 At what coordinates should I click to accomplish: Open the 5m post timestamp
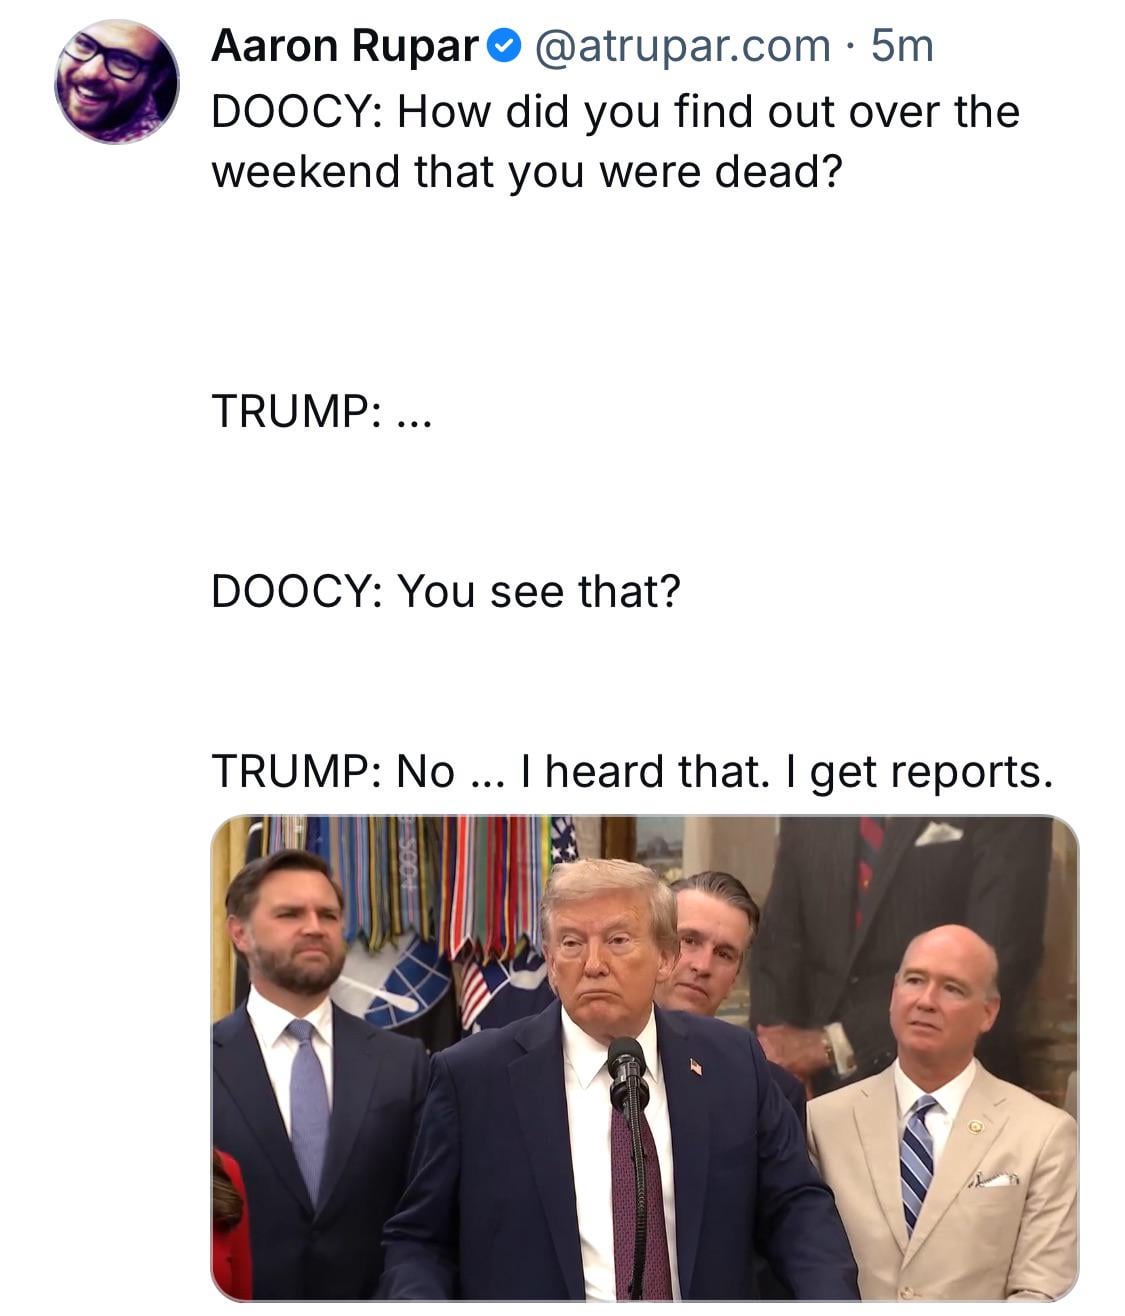point(902,46)
